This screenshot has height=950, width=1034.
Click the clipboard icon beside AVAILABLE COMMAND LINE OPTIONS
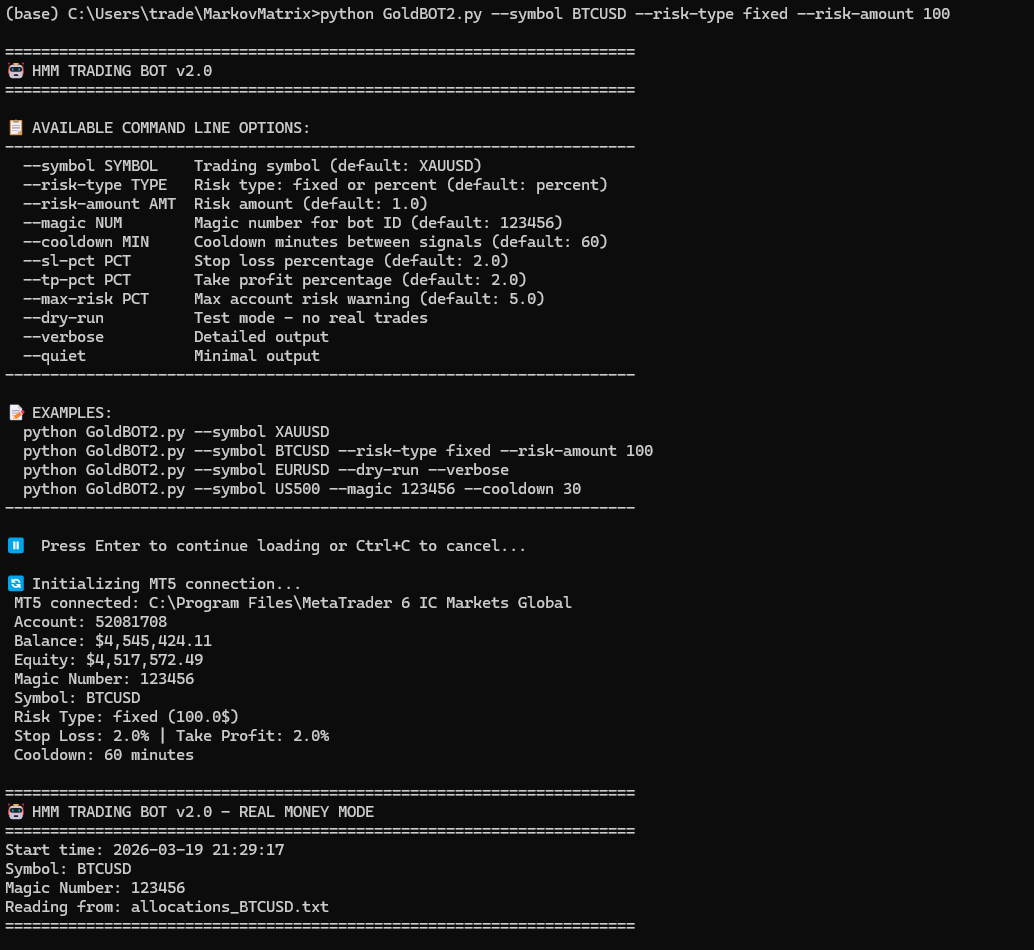pyautogui.click(x=15, y=128)
